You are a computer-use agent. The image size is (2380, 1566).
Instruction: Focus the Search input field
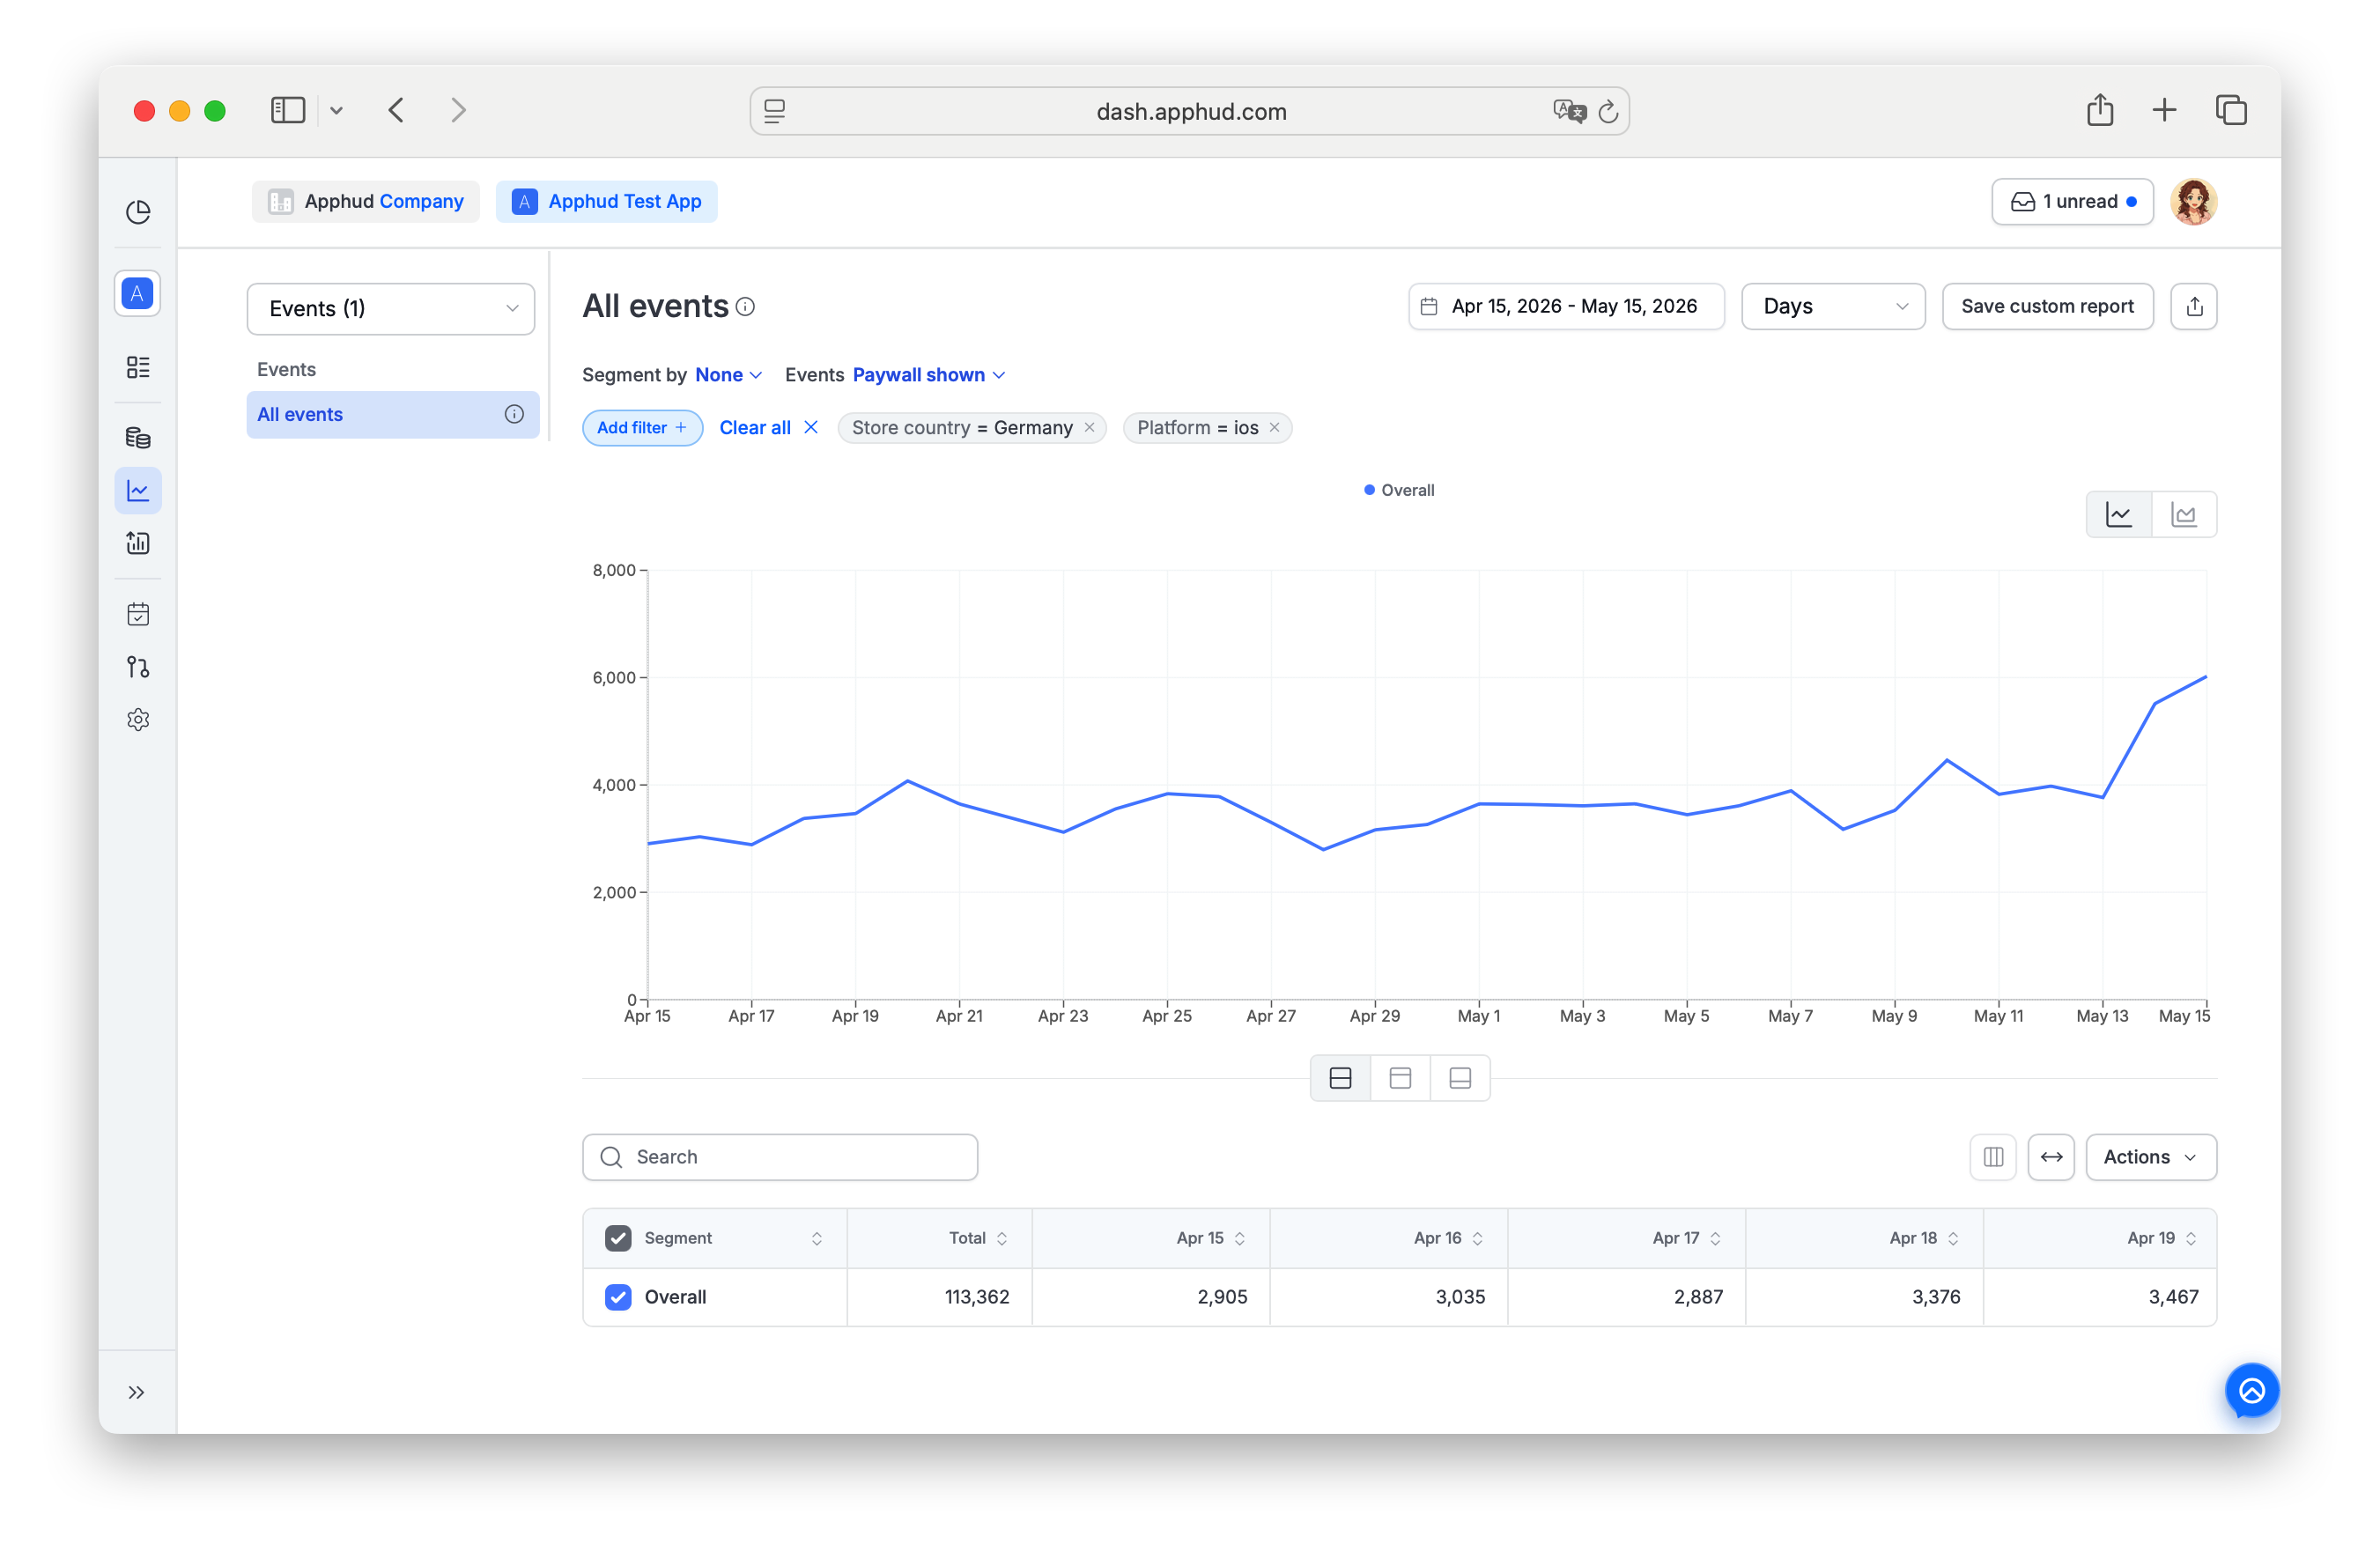[x=779, y=1157]
